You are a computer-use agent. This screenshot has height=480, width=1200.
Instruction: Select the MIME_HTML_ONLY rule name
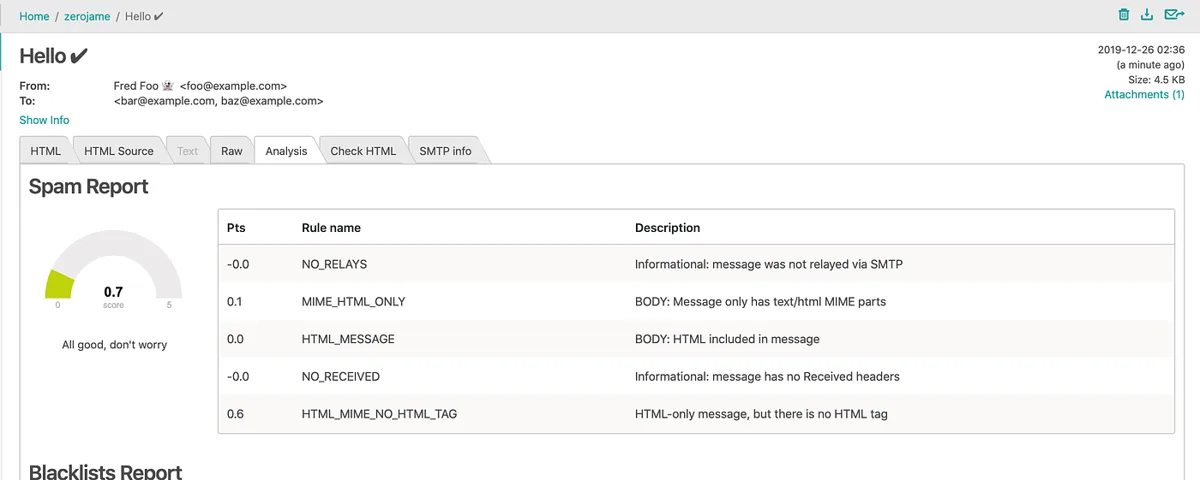(x=353, y=302)
